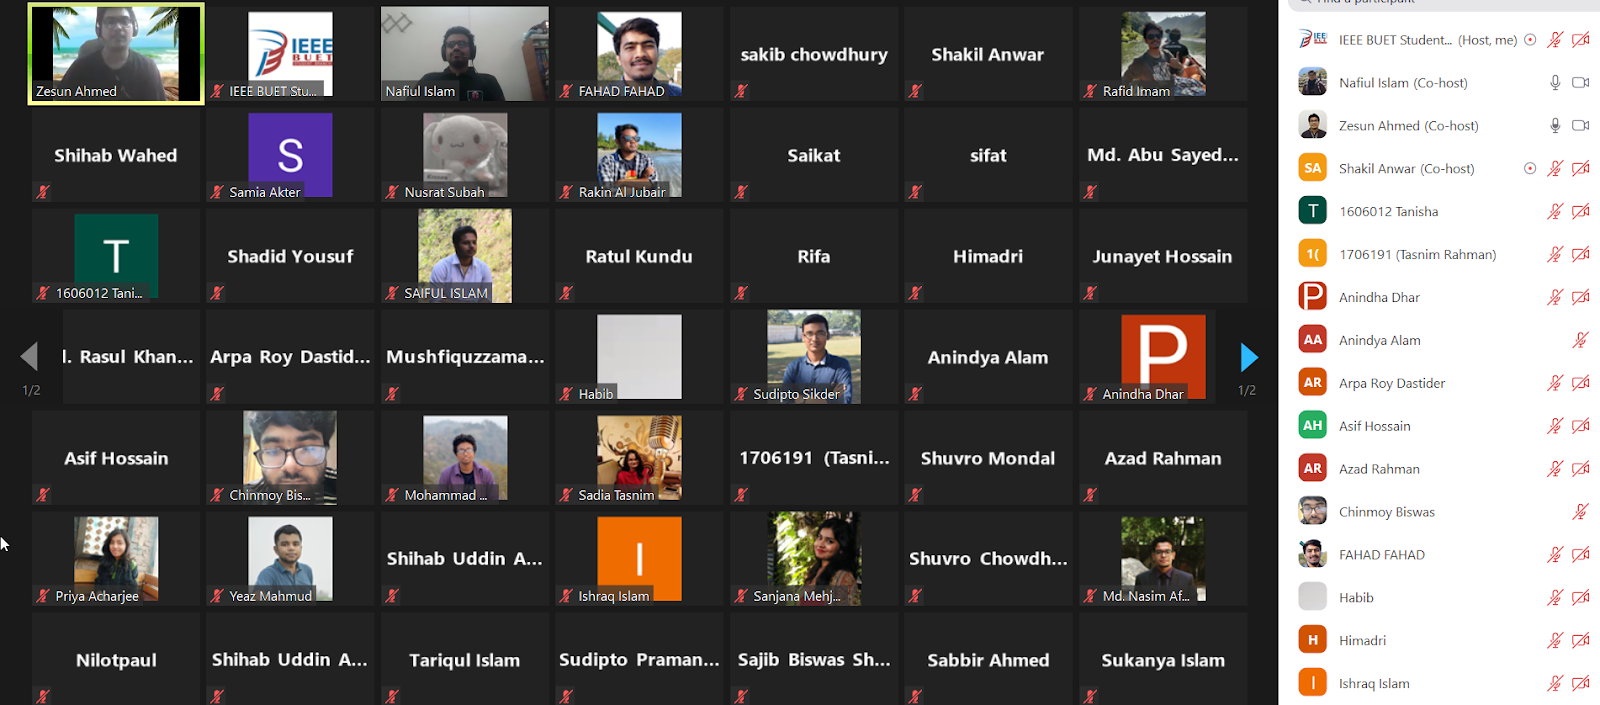Select Zesun Ahmed's active video tile
Screen dimensions: 1600x705
(x=116, y=53)
